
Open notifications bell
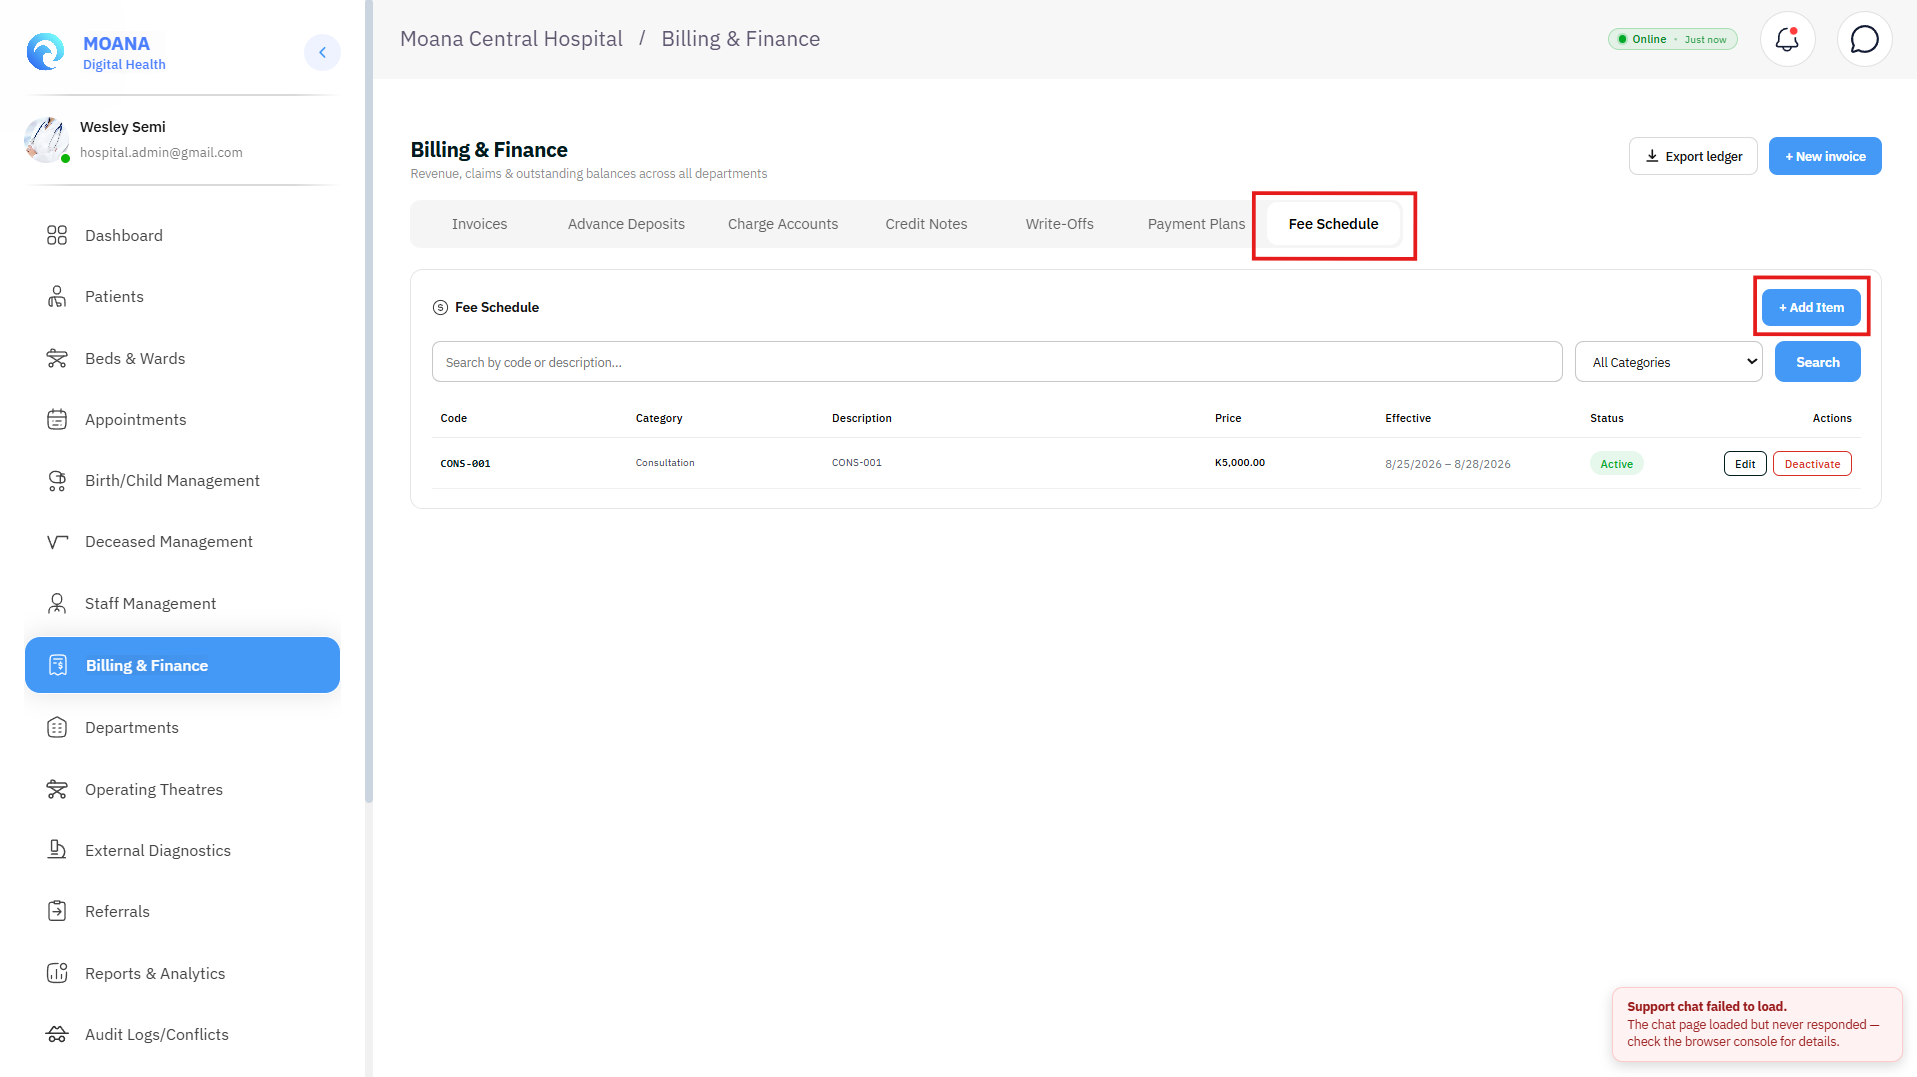click(1787, 39)
